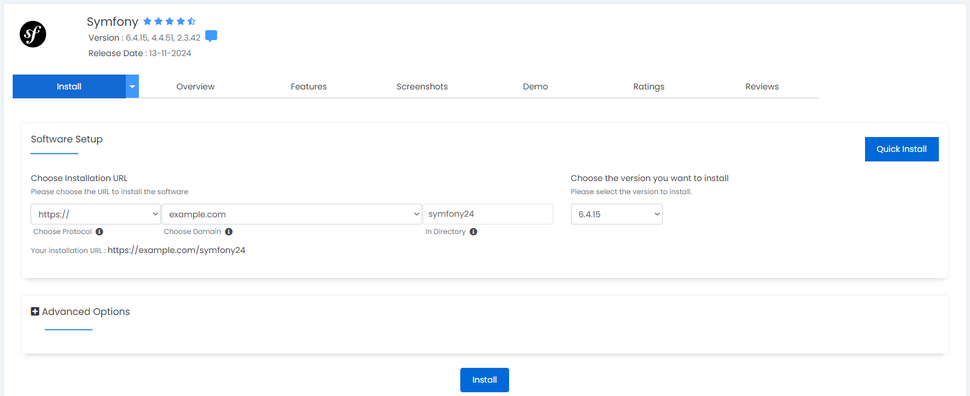Click the Release Date 13-11-2024 text

pos(140,53)
